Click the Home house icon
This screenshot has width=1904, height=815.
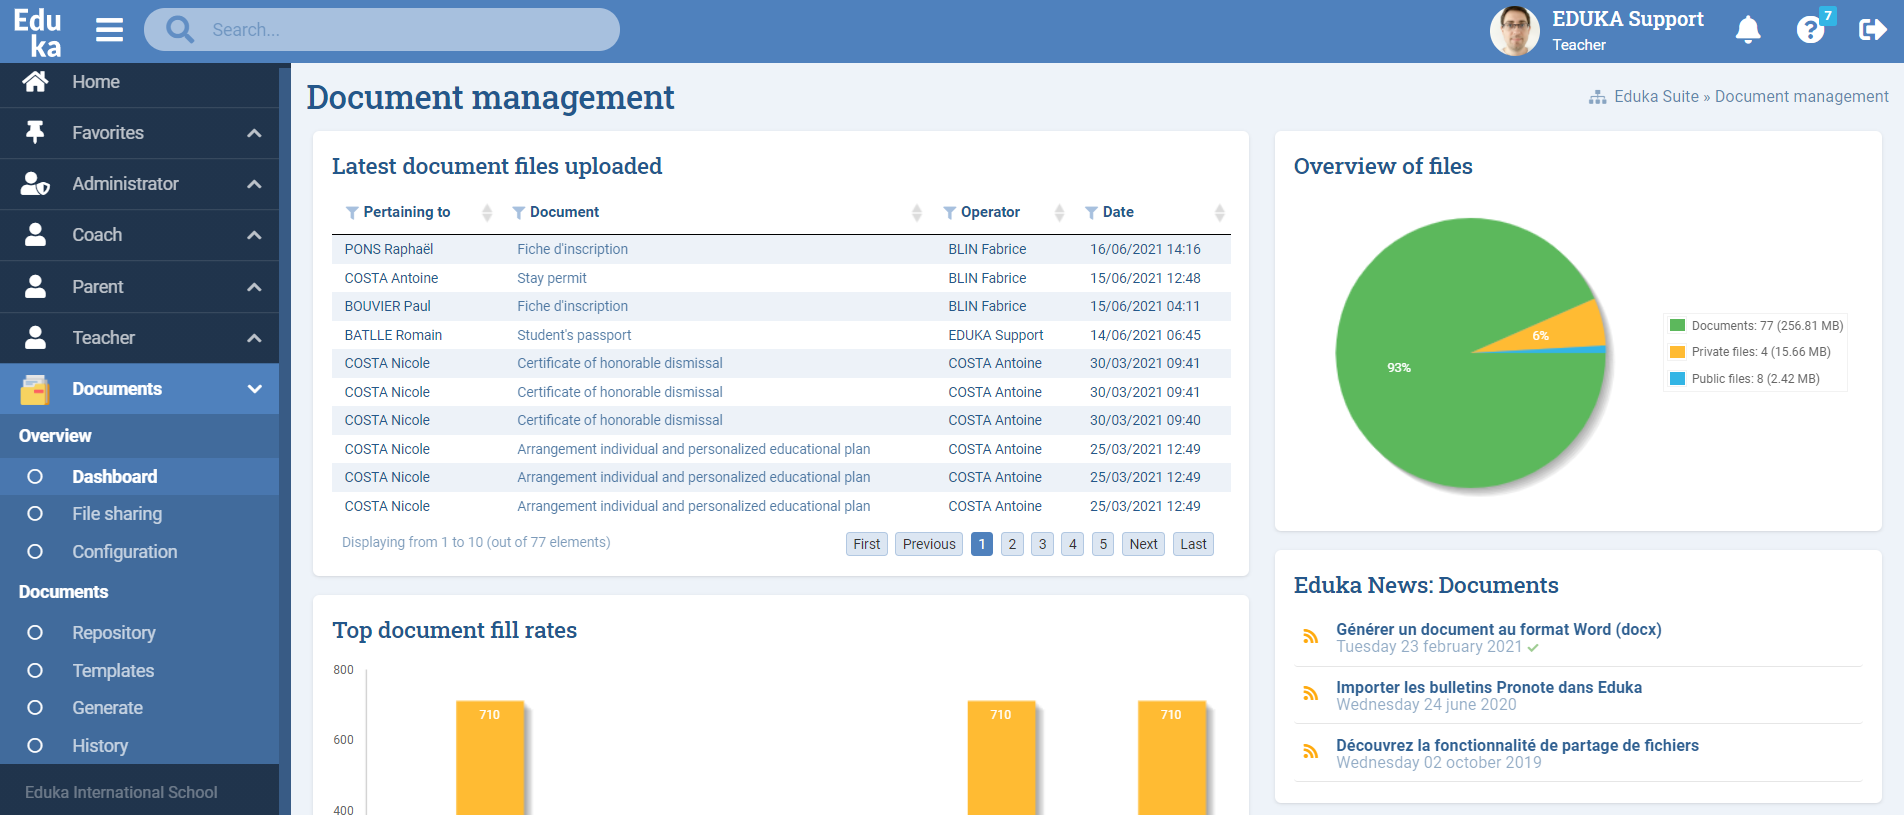[x=35, y=82]
